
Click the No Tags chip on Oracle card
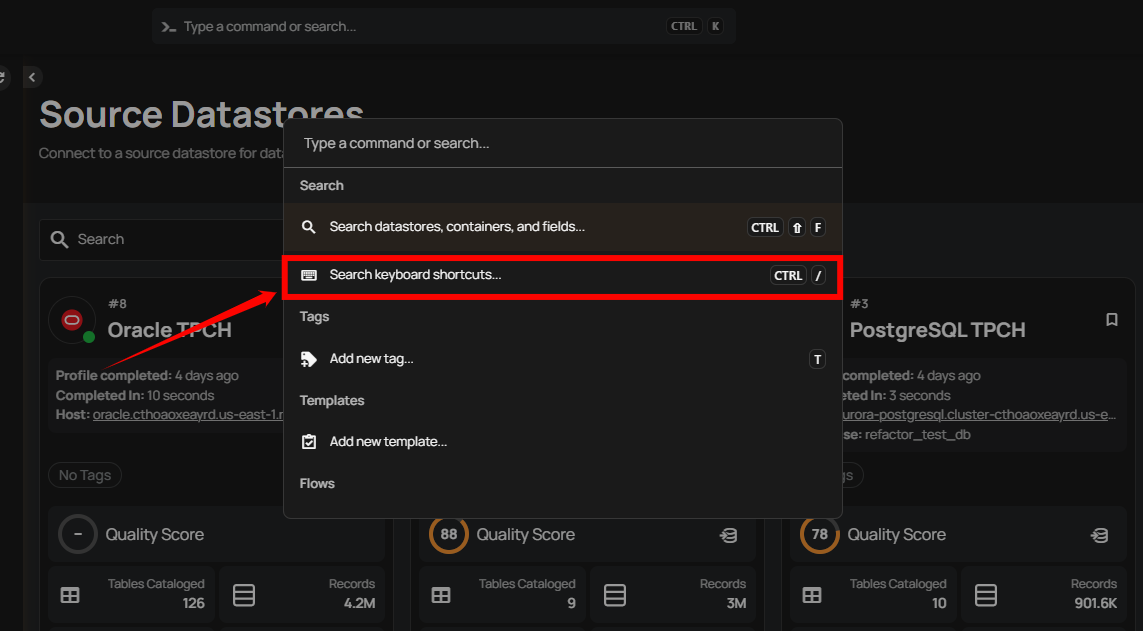click(84, 475)
